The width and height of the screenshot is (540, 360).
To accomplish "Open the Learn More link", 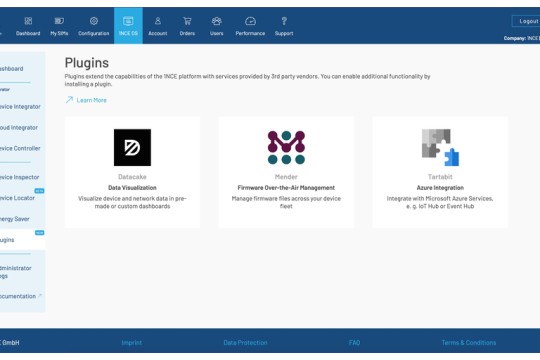I will (92, 100).
